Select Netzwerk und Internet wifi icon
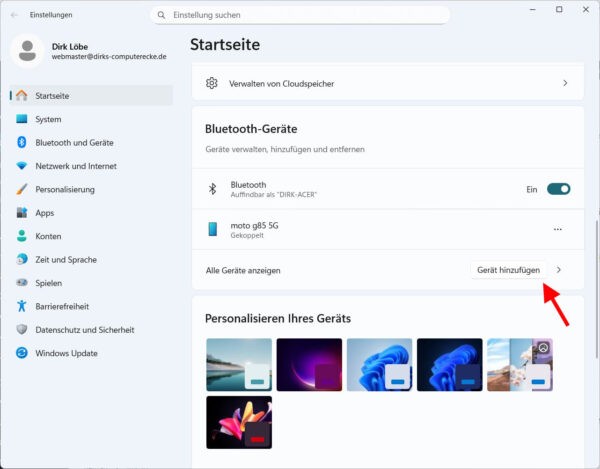The height and width of the screenshot is (469, 600). coord(22,166)
